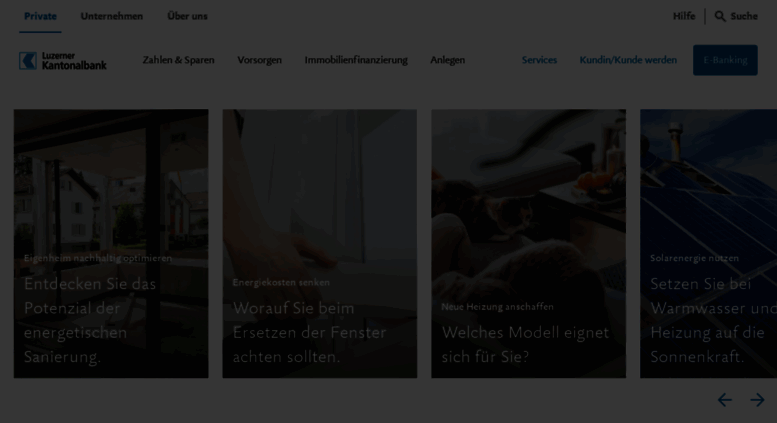Switch to the Unternehmen tab
The height and width of the screenshot is (423, 777).
click(x=111, y=16)
